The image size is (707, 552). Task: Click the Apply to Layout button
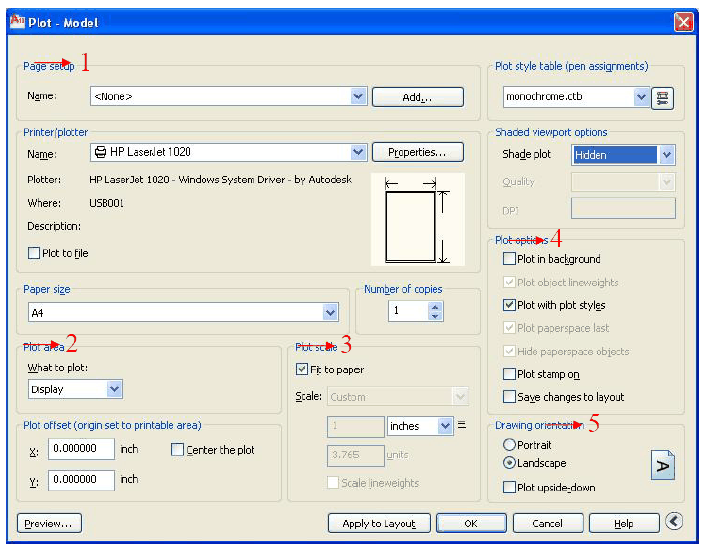tap(379, 523)
